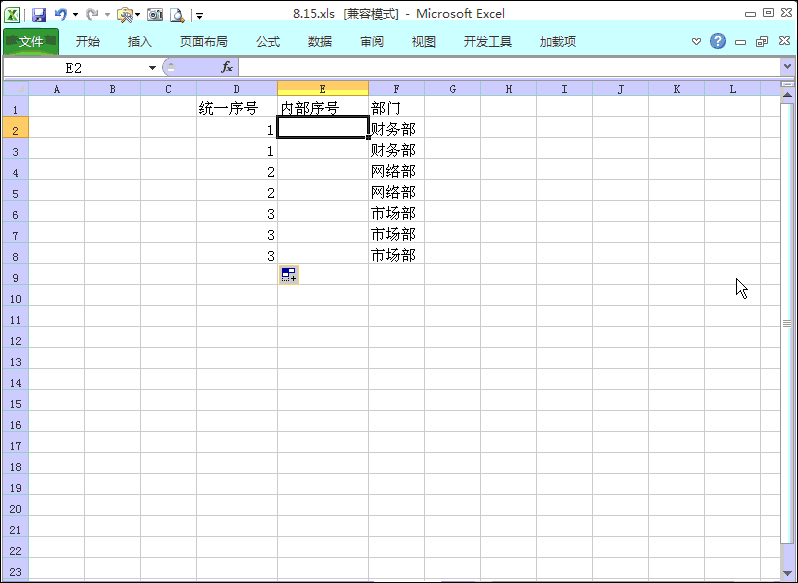Click the camera icon in quick access toolbar
This screenshot has width=798, height=583.
pyautogui.click(x=155, y=15)
